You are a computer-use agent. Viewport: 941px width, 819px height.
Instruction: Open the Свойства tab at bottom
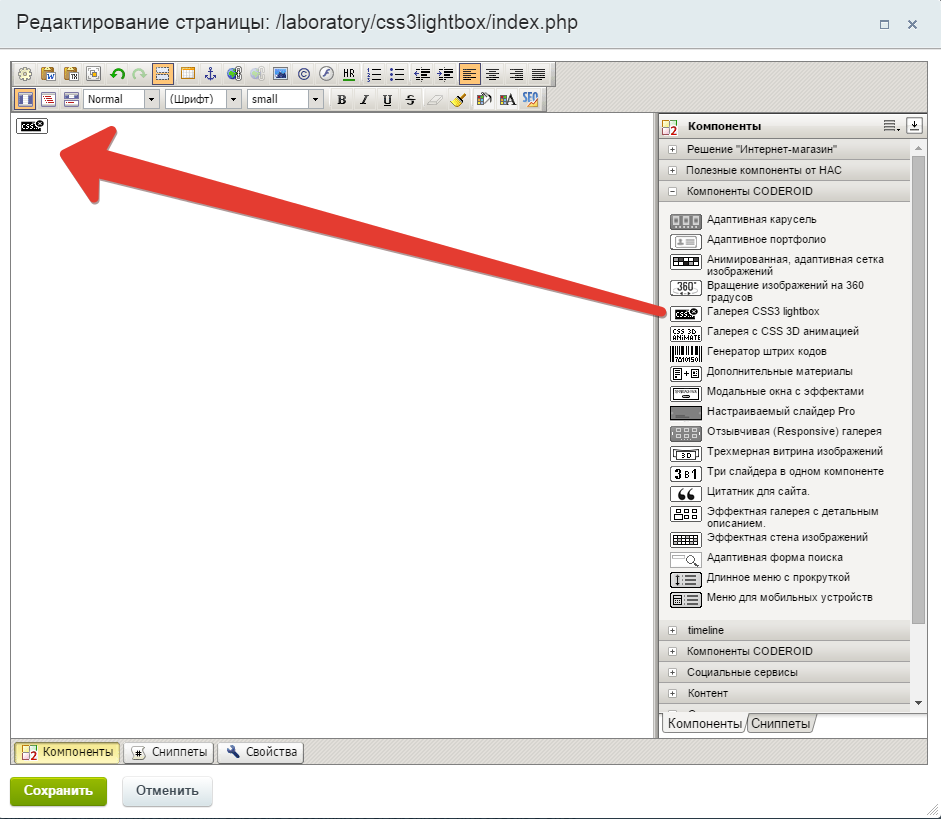[x=261, y=752]
